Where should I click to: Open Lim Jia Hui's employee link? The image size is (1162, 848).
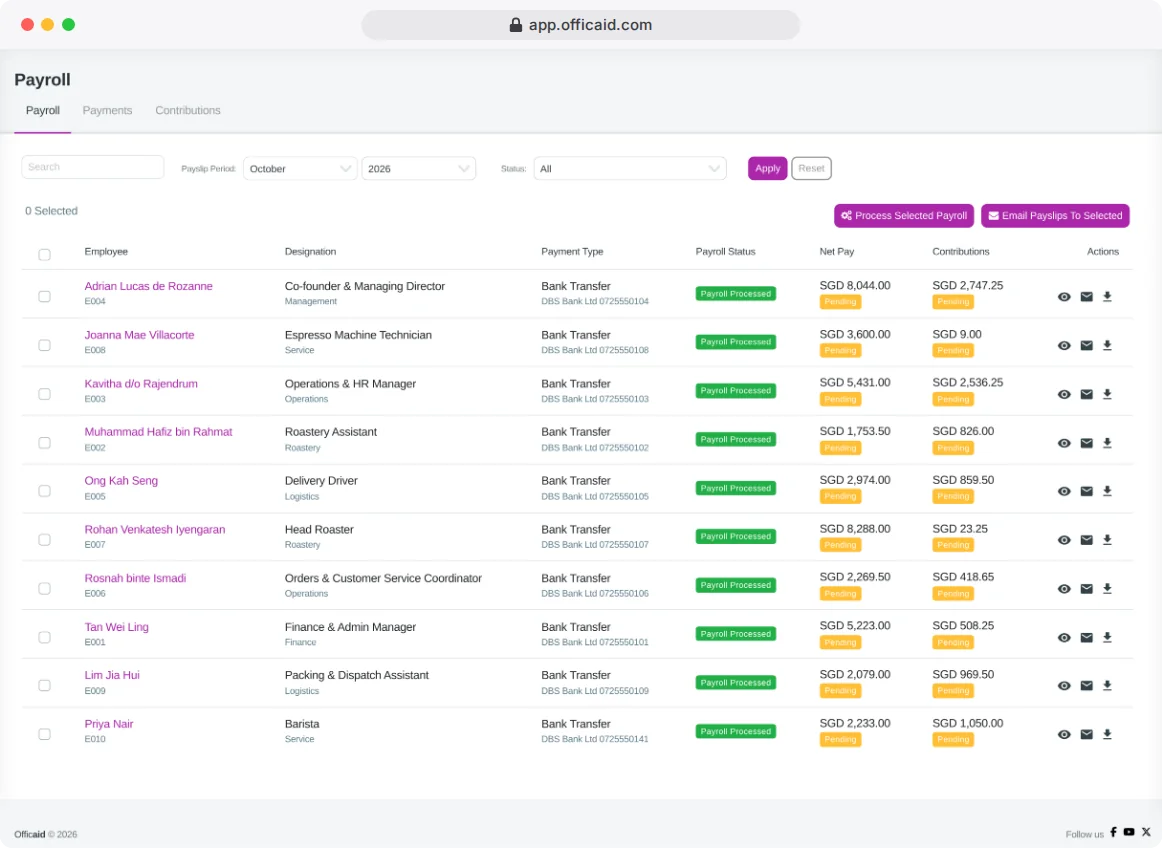pos(112,675)
